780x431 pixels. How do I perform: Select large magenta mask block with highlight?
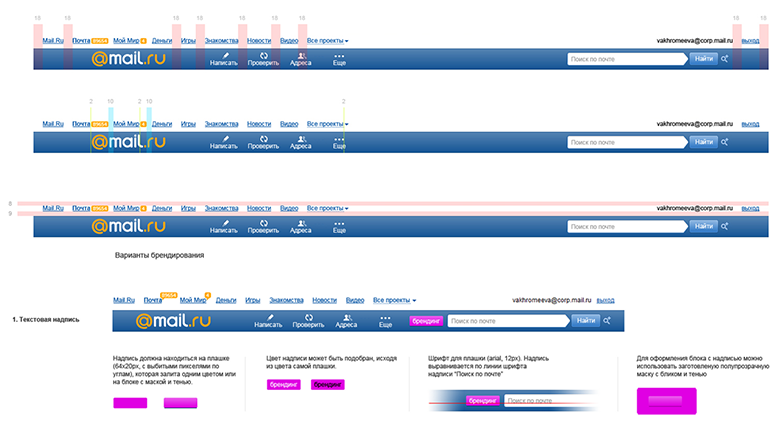(x=667, y=401)
